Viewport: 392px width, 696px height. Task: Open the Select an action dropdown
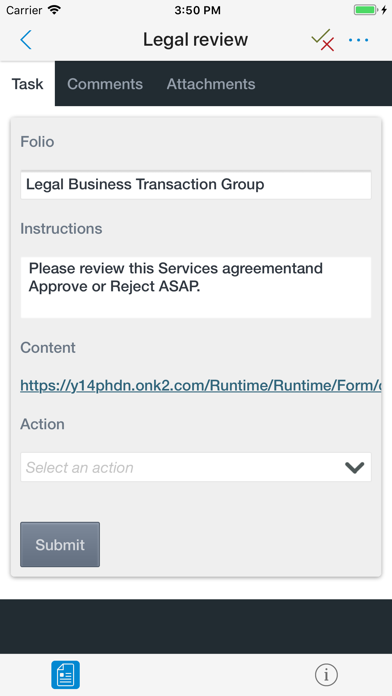coord(196,467)
